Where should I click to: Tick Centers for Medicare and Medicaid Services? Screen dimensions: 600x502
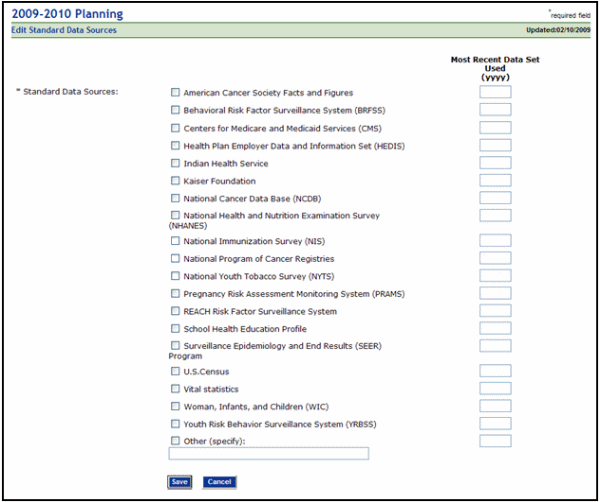pyautogui.click(x=175, y=129)
